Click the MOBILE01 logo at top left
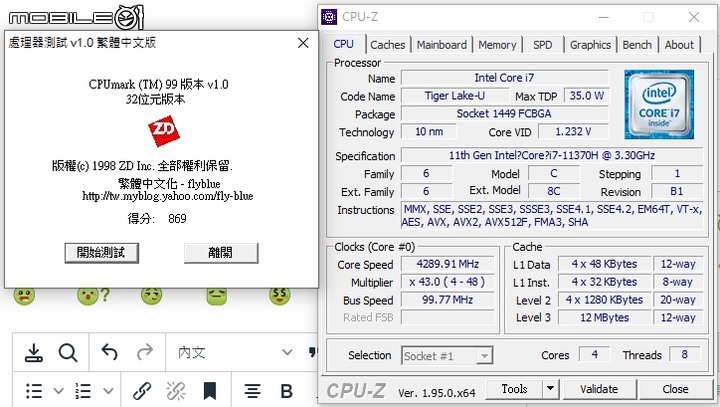 coord(76,17)
